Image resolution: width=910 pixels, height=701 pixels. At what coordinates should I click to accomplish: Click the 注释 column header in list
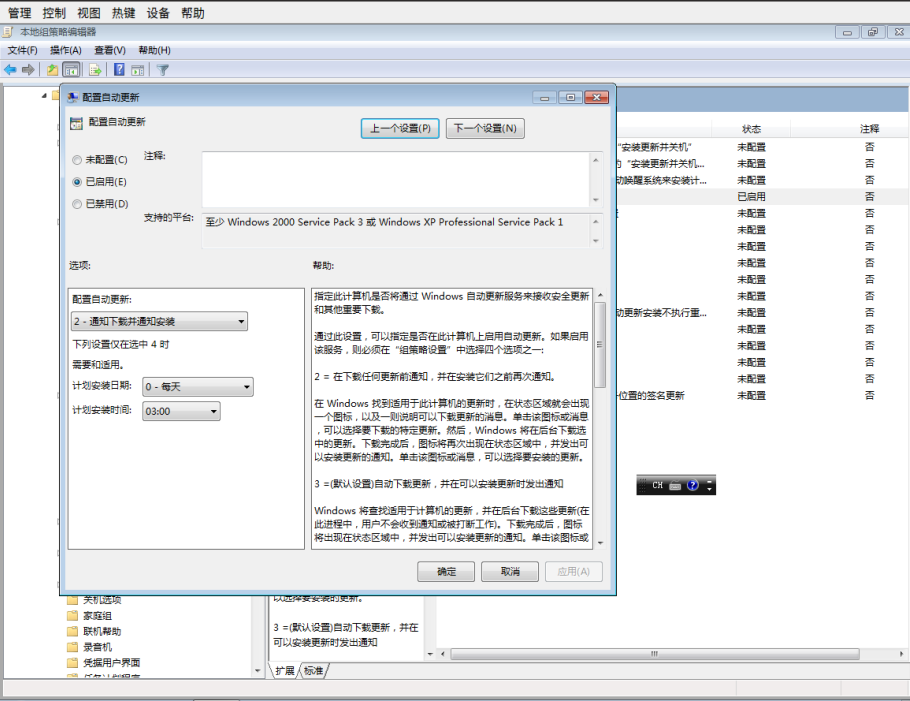tap(869, 129)
